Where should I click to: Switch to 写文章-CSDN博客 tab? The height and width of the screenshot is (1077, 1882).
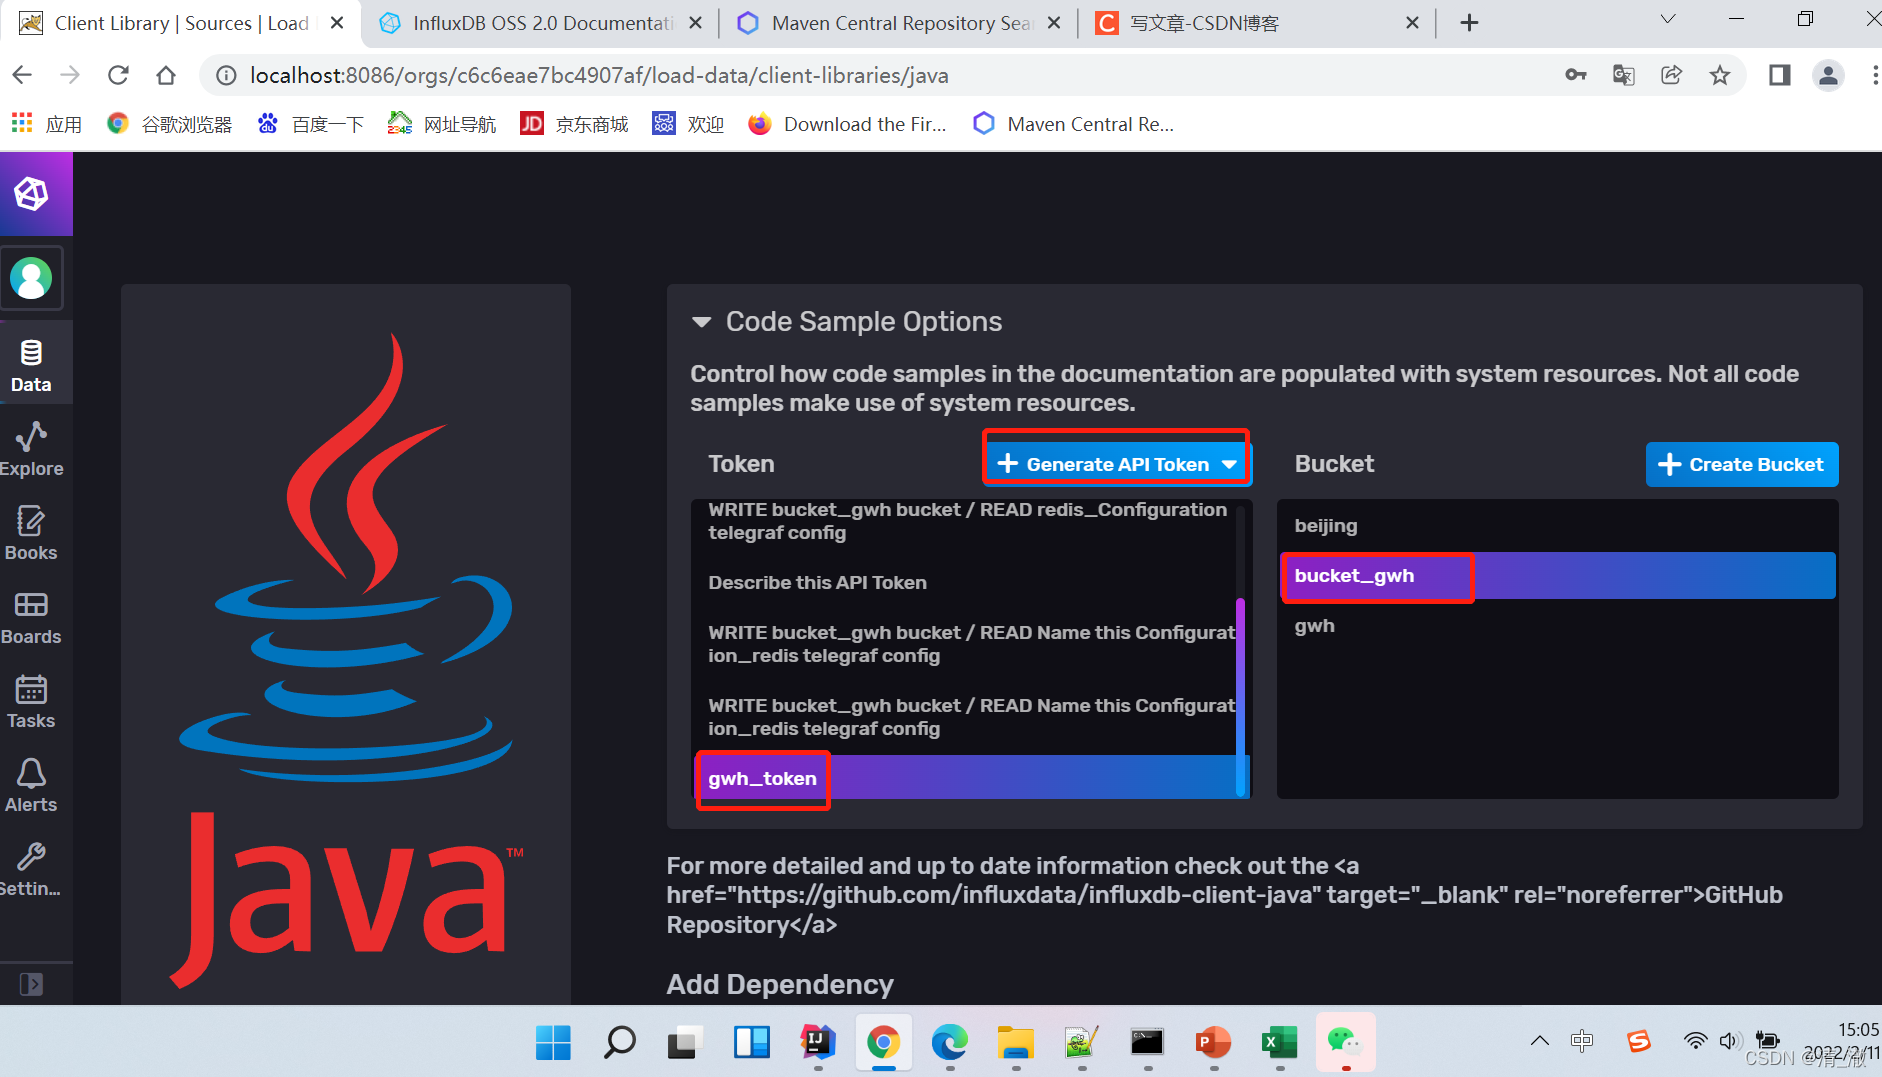coord(1255,23)
